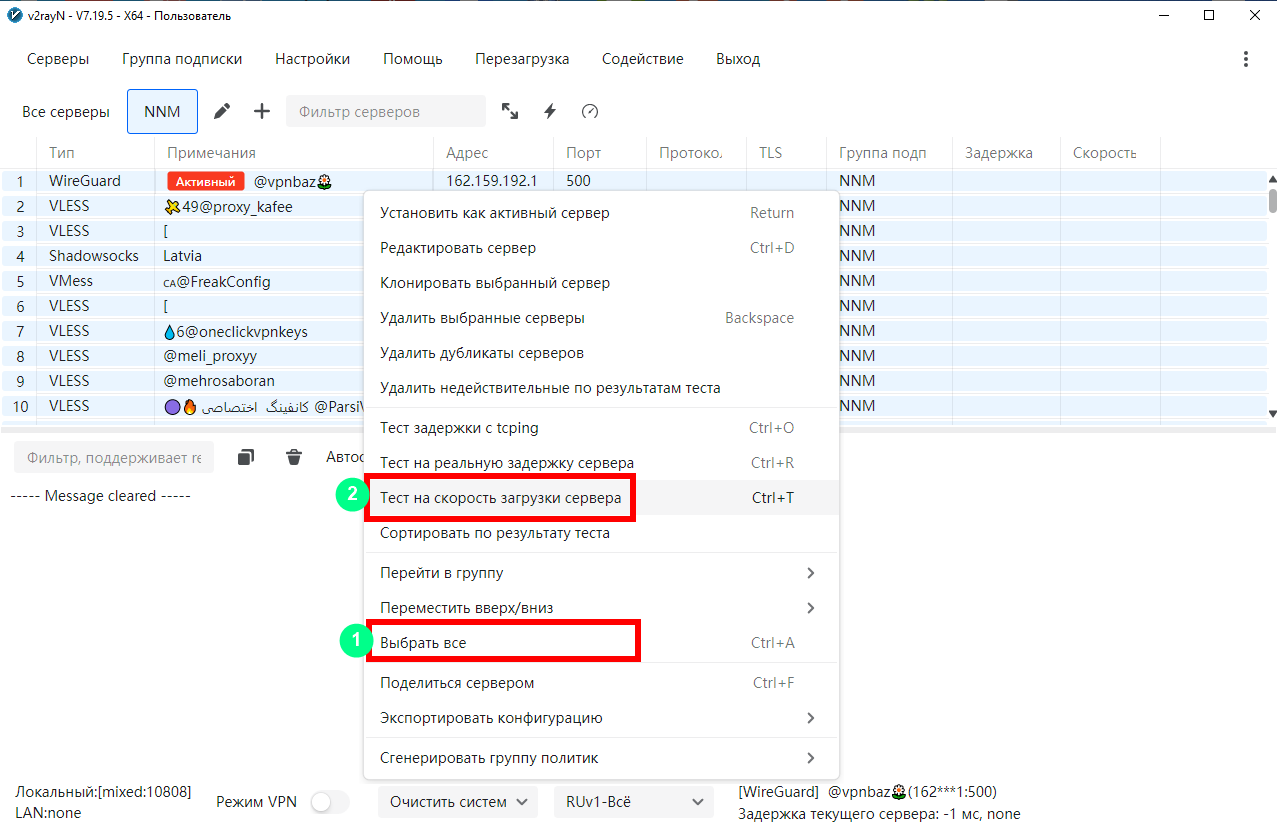Select the NNM subscription group tab
The width and height of the screenshot is (1277, 830).
(x=162, y=111)
